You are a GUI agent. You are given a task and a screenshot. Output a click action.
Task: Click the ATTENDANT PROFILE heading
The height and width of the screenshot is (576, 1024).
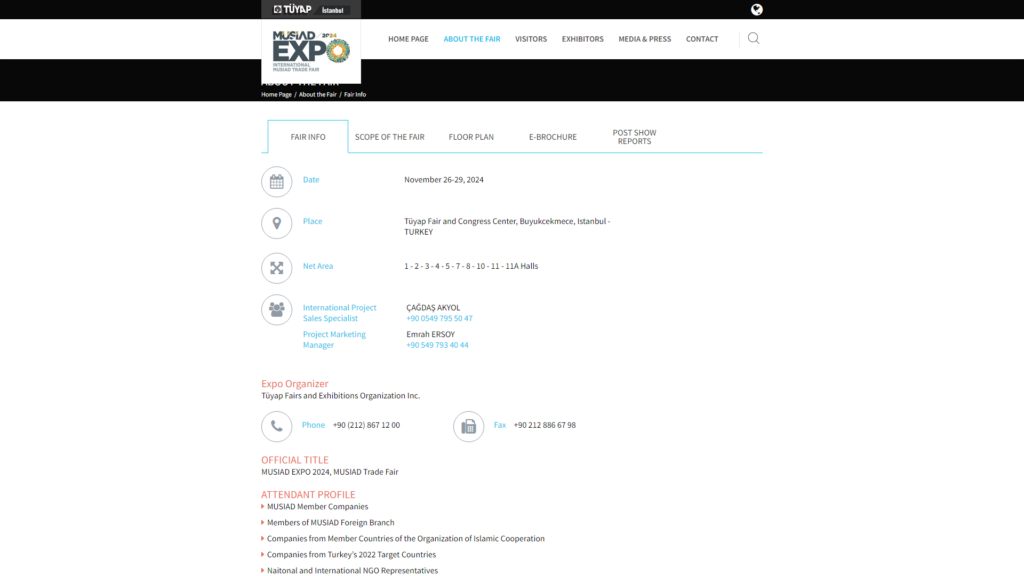pyautogui.click(x=308, y=495)
